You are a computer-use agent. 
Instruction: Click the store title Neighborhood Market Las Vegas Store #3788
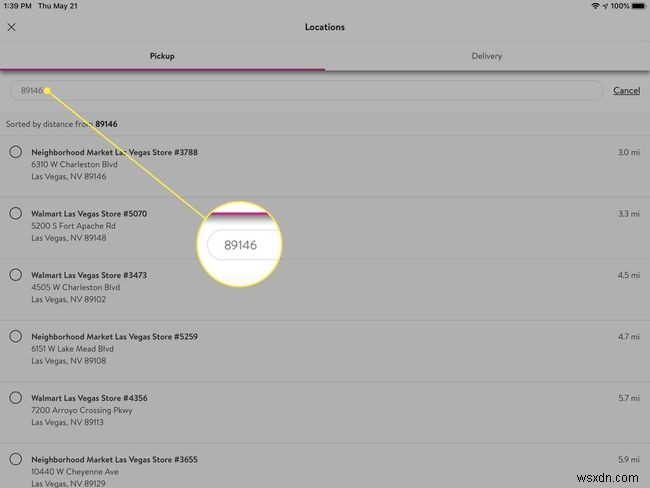114,152
